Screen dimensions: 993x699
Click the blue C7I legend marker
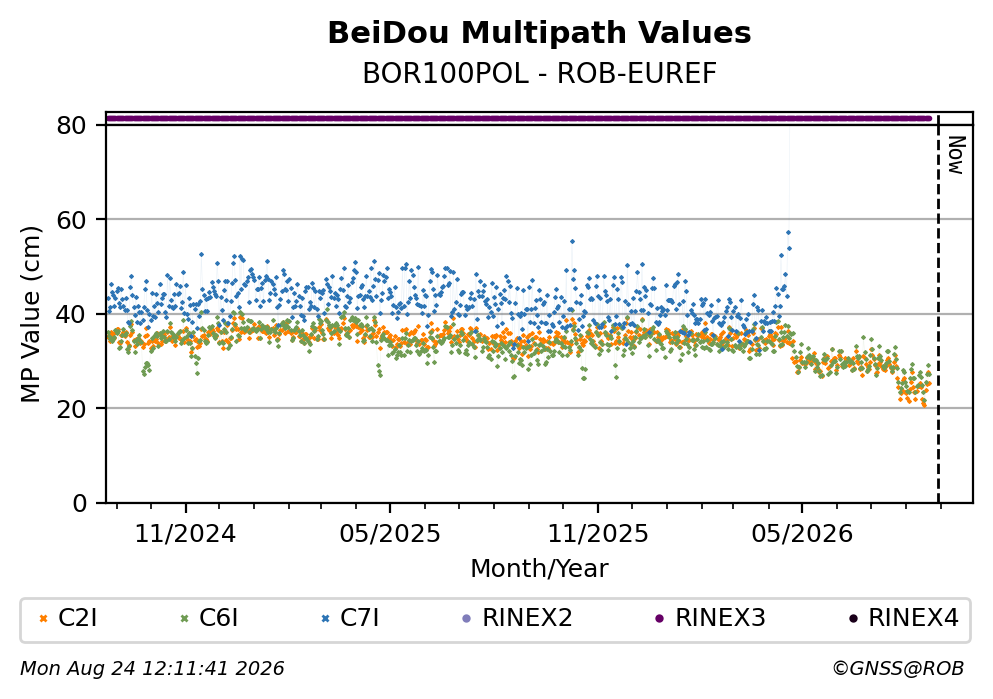326,619
